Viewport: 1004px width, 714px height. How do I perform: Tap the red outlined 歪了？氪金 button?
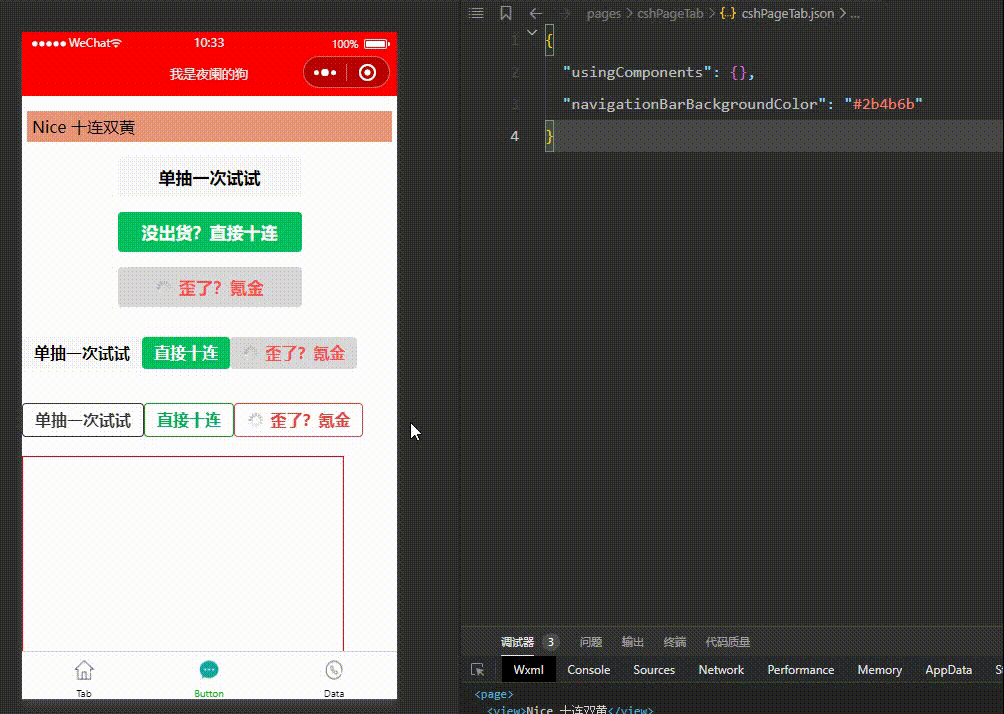point(298,420)
